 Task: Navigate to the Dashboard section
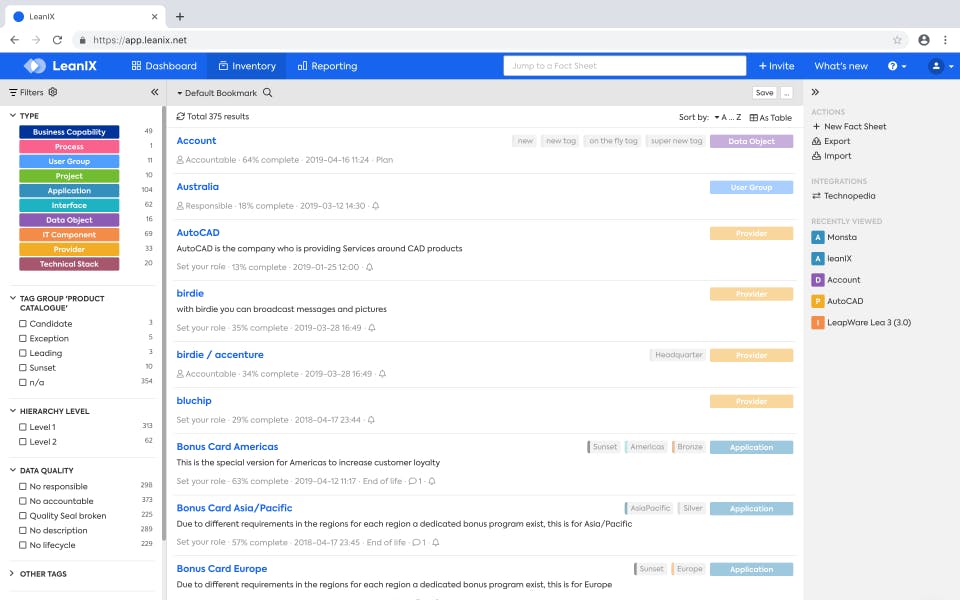click(x=163, y=66)
